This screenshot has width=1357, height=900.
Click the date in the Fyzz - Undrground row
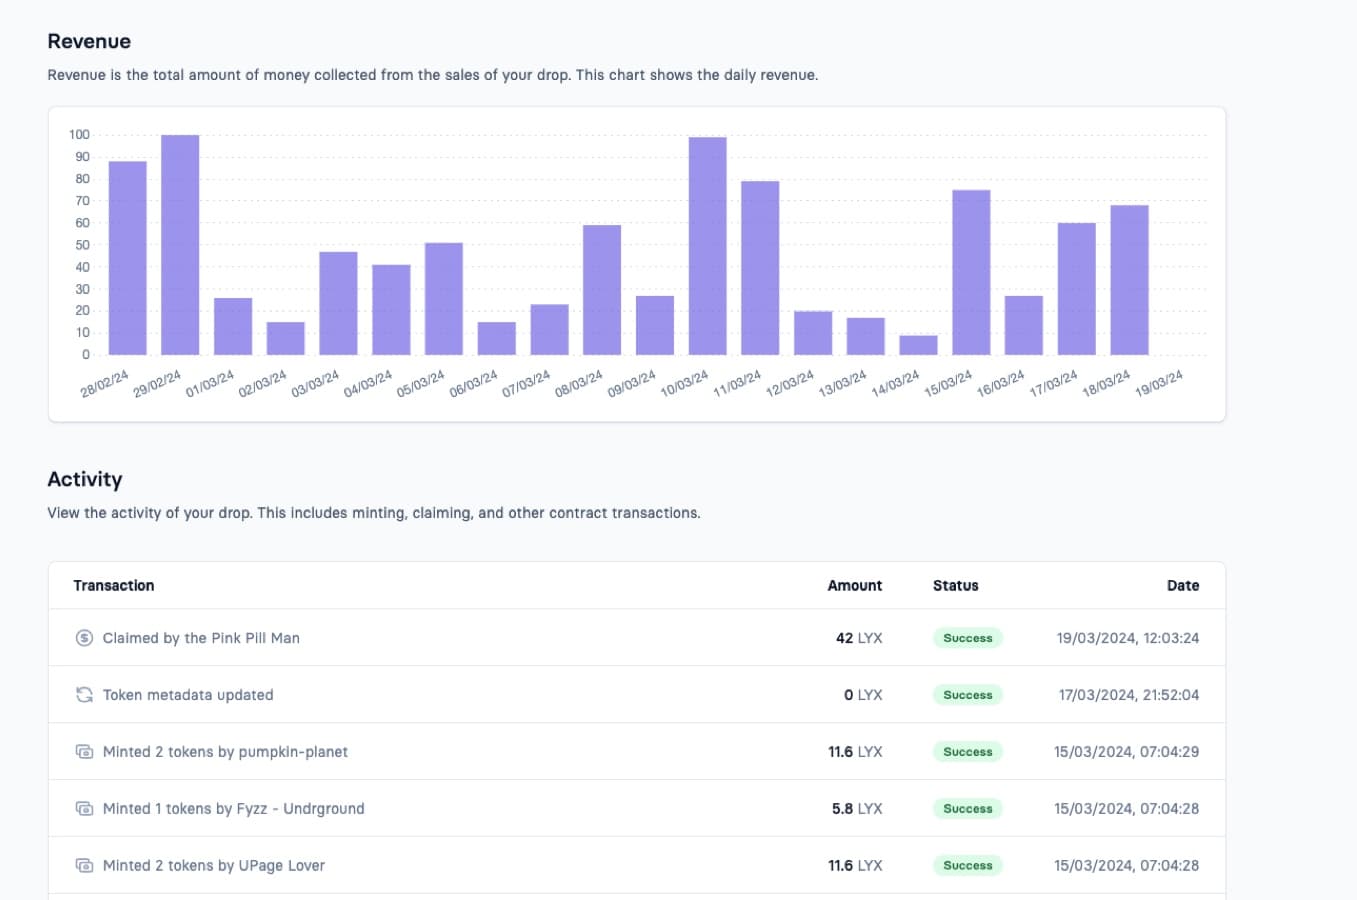(x=1127, y=809)
